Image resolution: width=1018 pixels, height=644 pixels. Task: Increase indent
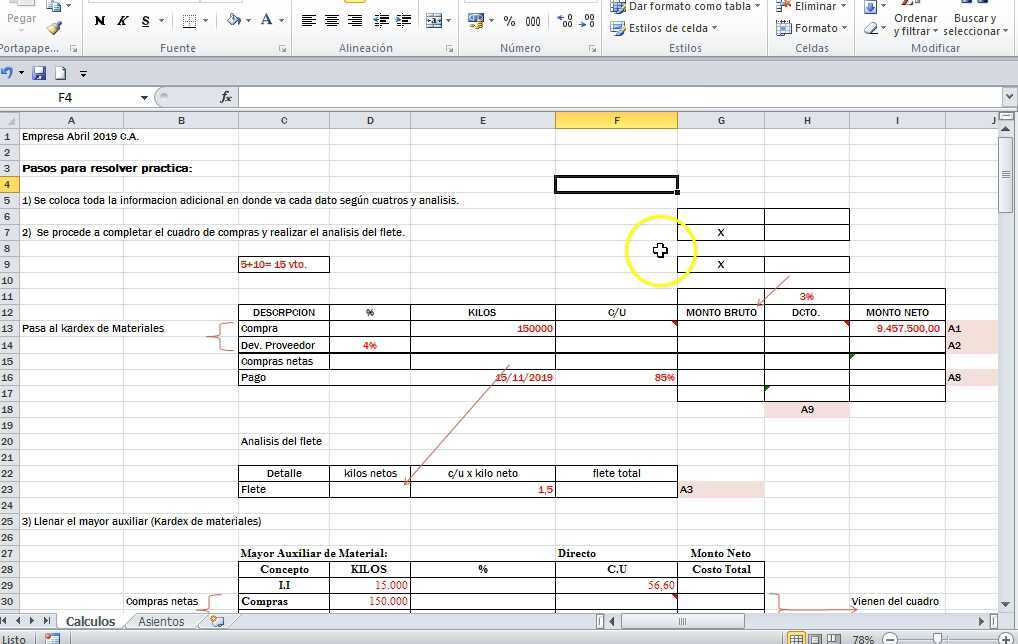coord(403,21)
